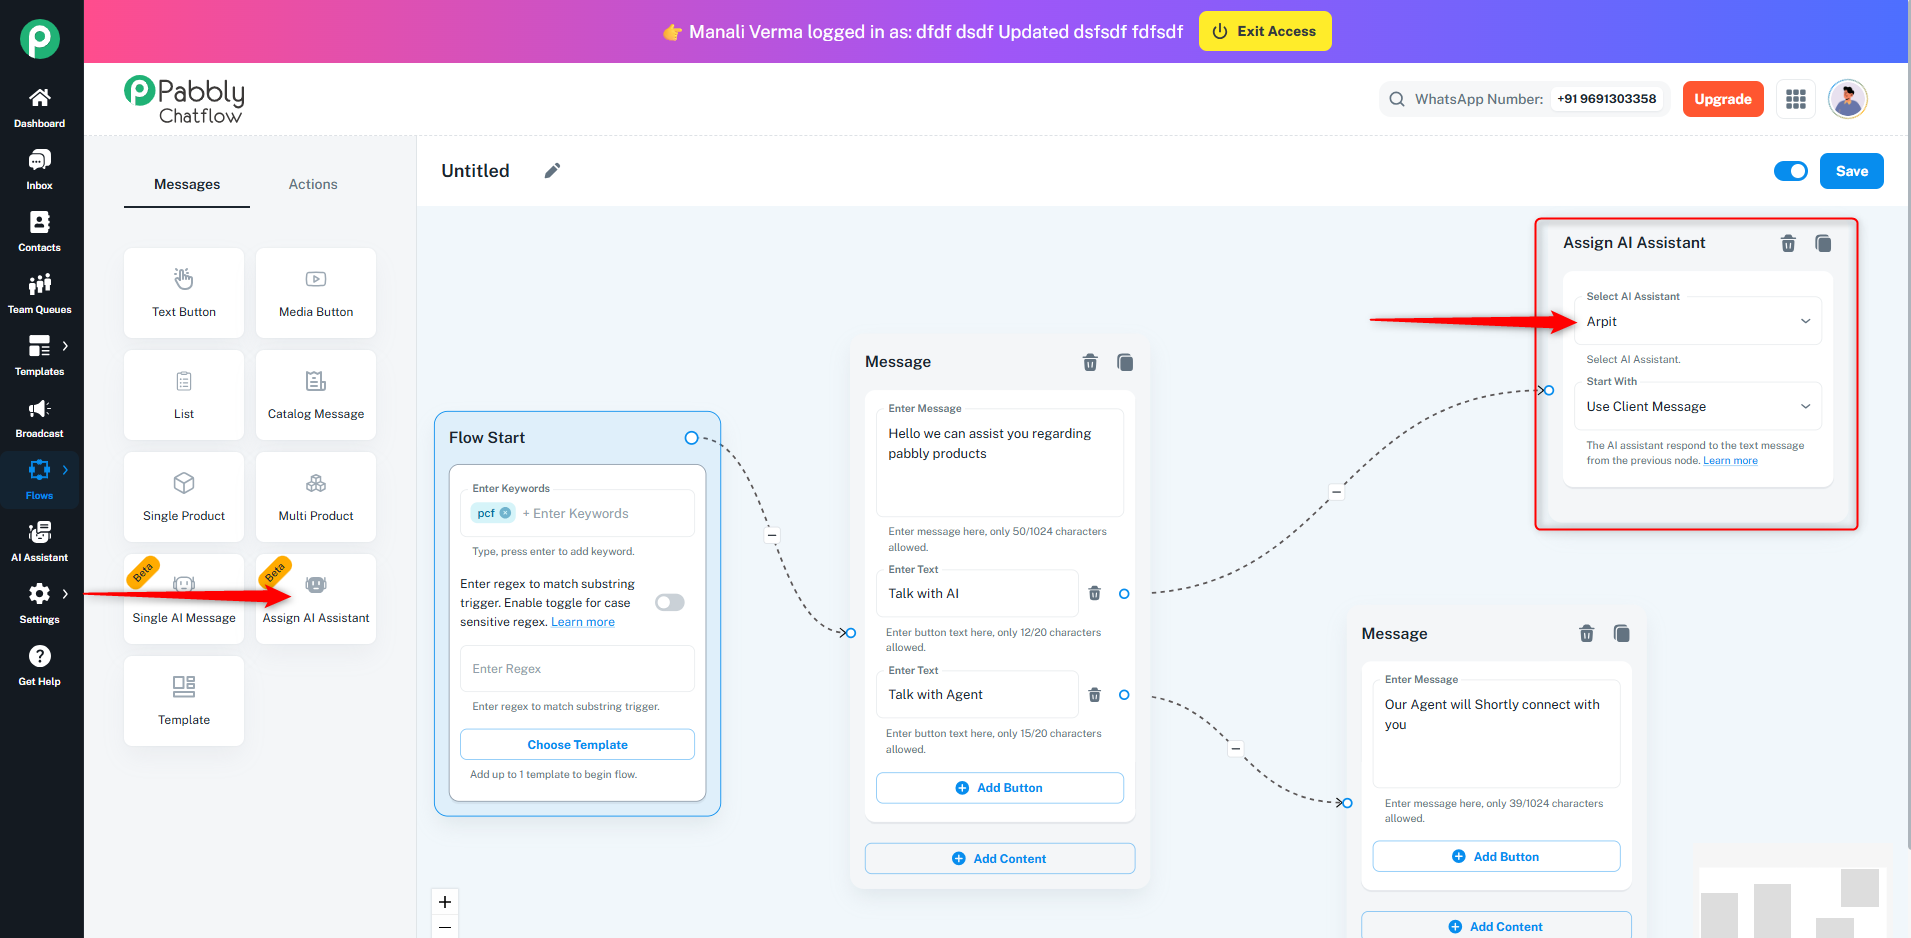Open the Dashboard from the sidebar

pyautogui.click(x=40, y=108)
